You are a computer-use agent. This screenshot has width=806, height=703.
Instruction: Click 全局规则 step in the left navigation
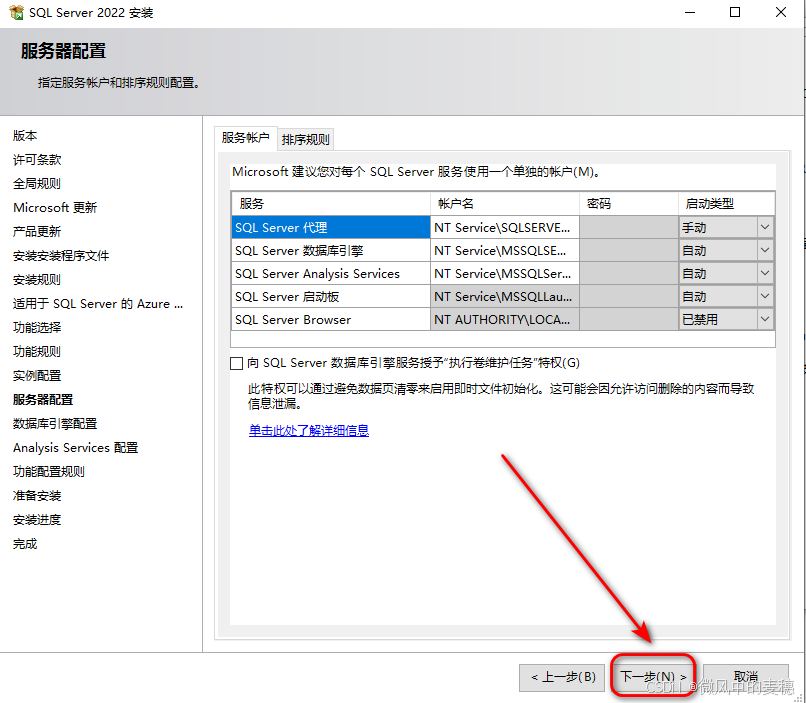pyautogui.click(x=37, y=183)
